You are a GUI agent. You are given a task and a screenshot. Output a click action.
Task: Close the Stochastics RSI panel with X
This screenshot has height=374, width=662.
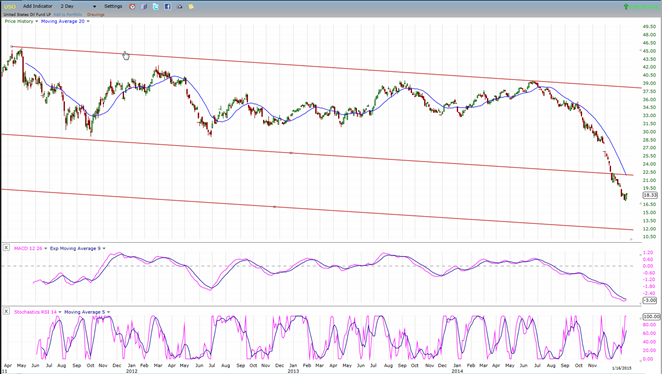6,311
